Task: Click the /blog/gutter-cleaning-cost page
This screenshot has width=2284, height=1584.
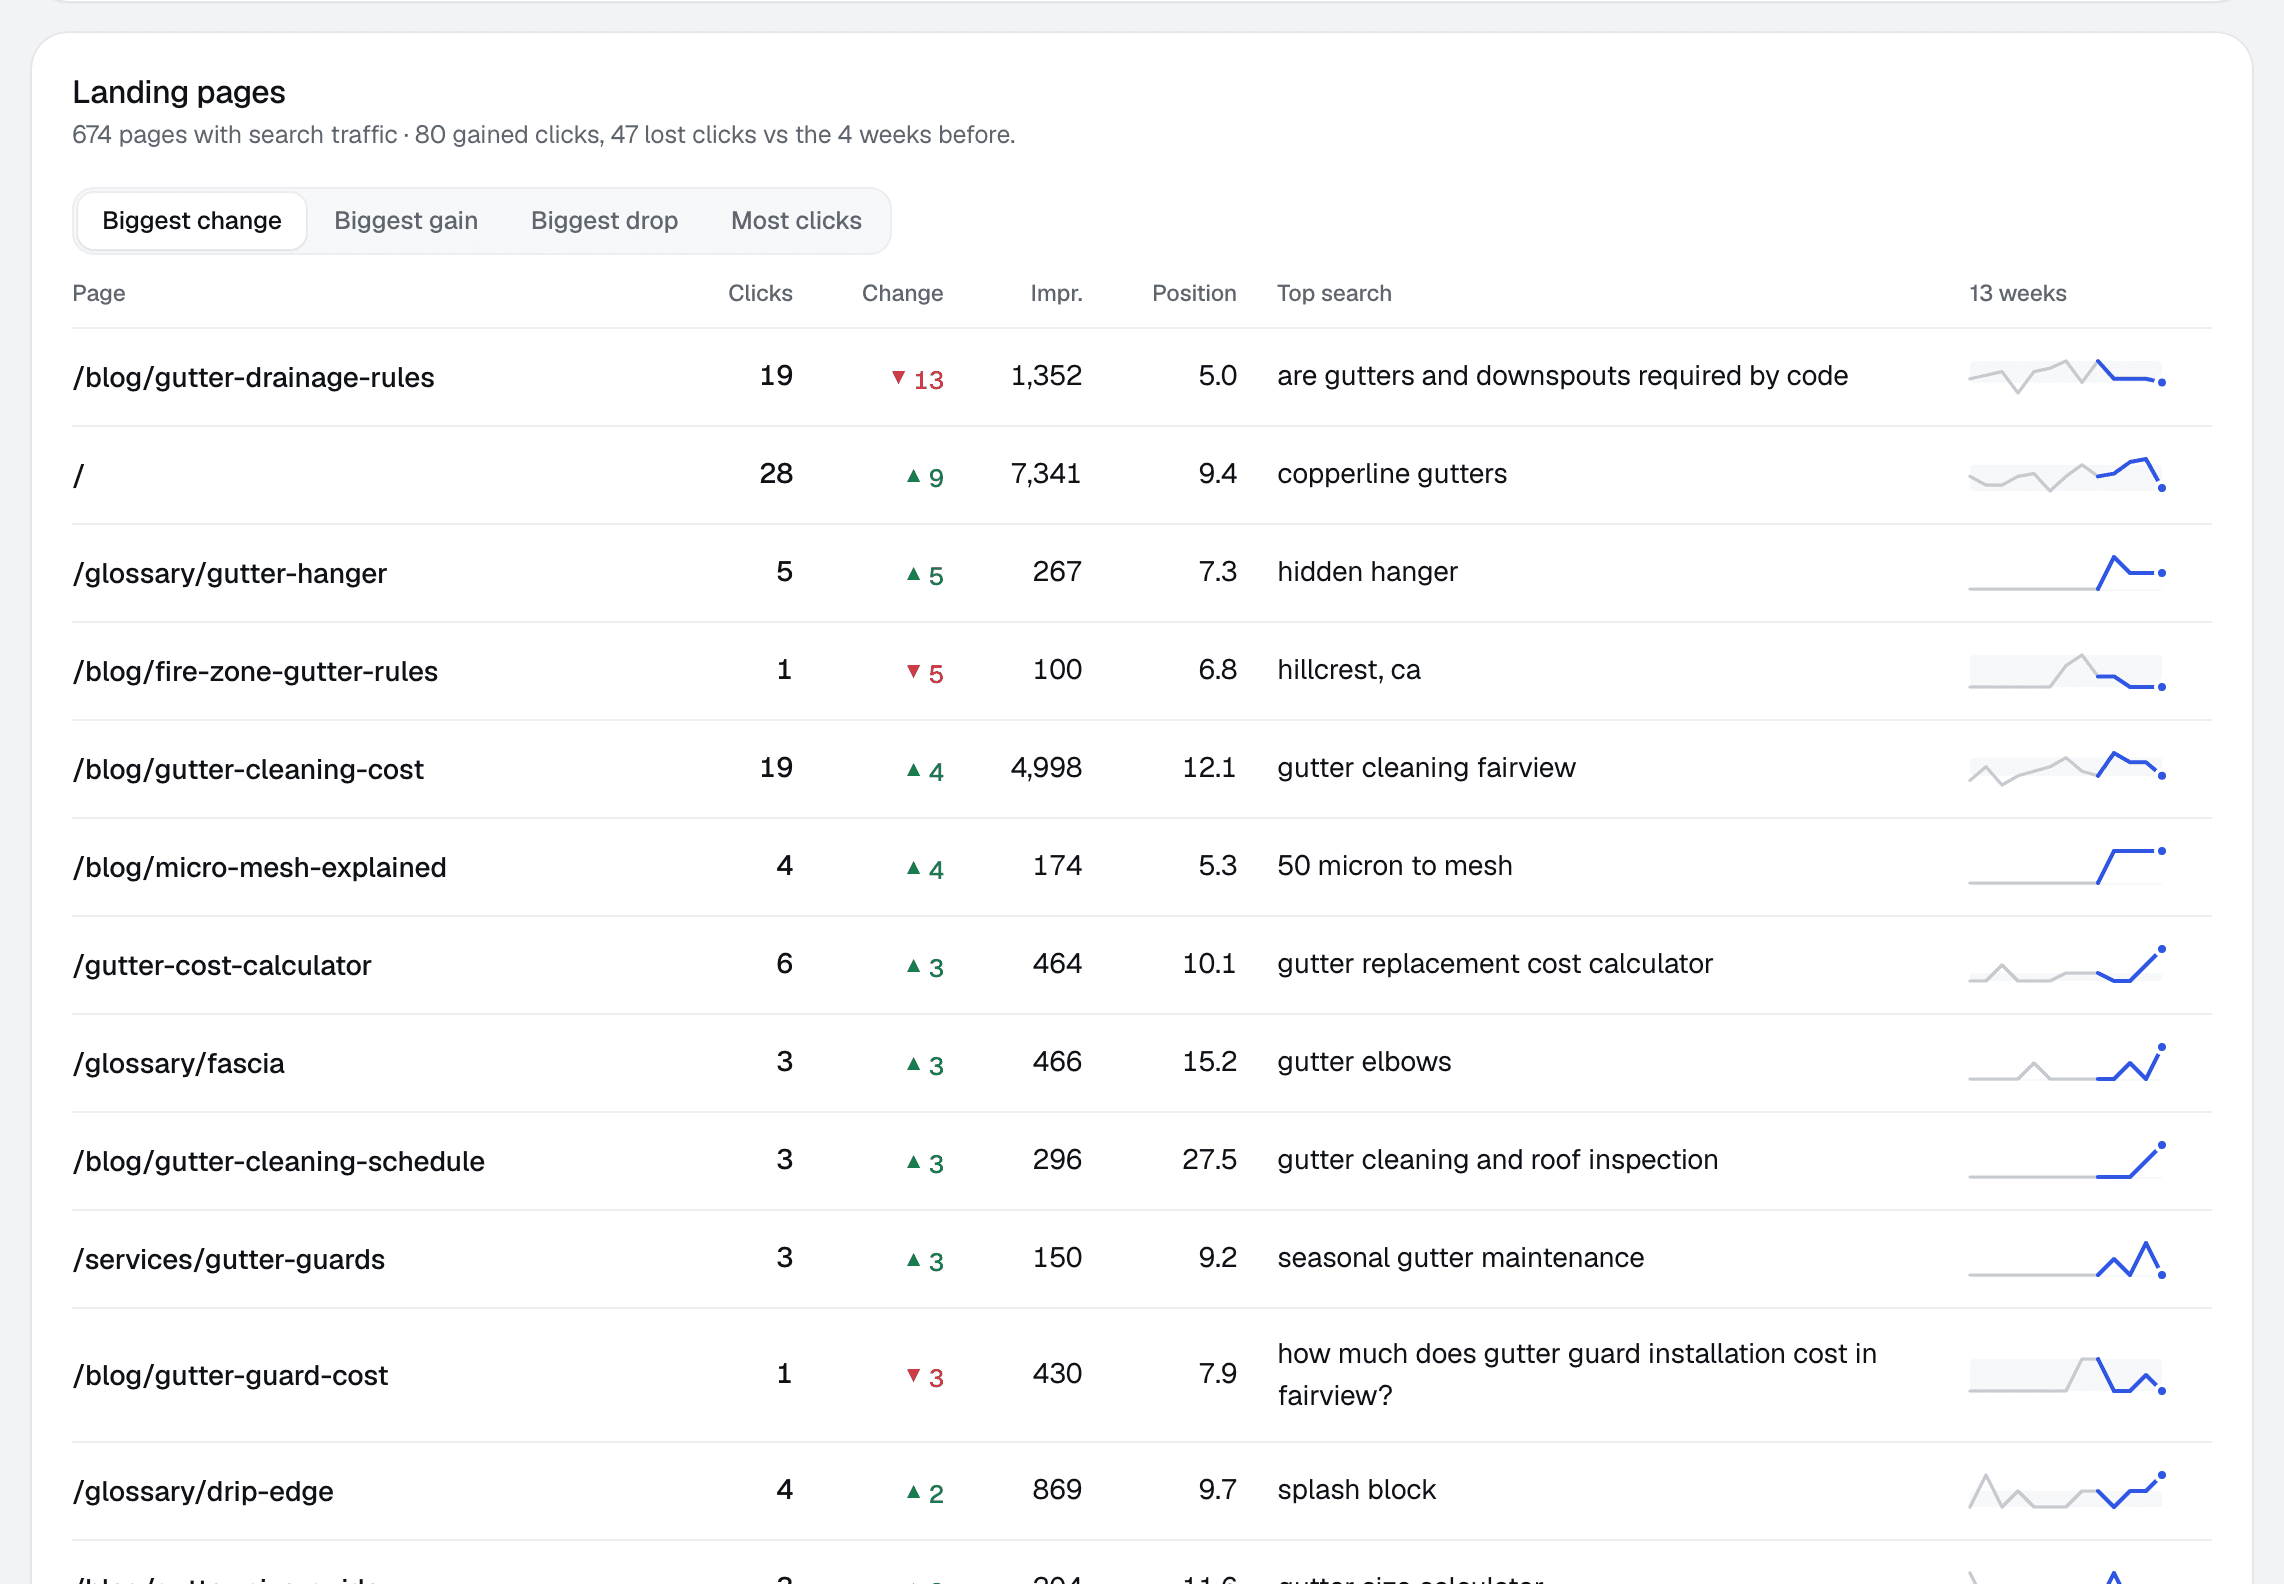Action: 248,769
